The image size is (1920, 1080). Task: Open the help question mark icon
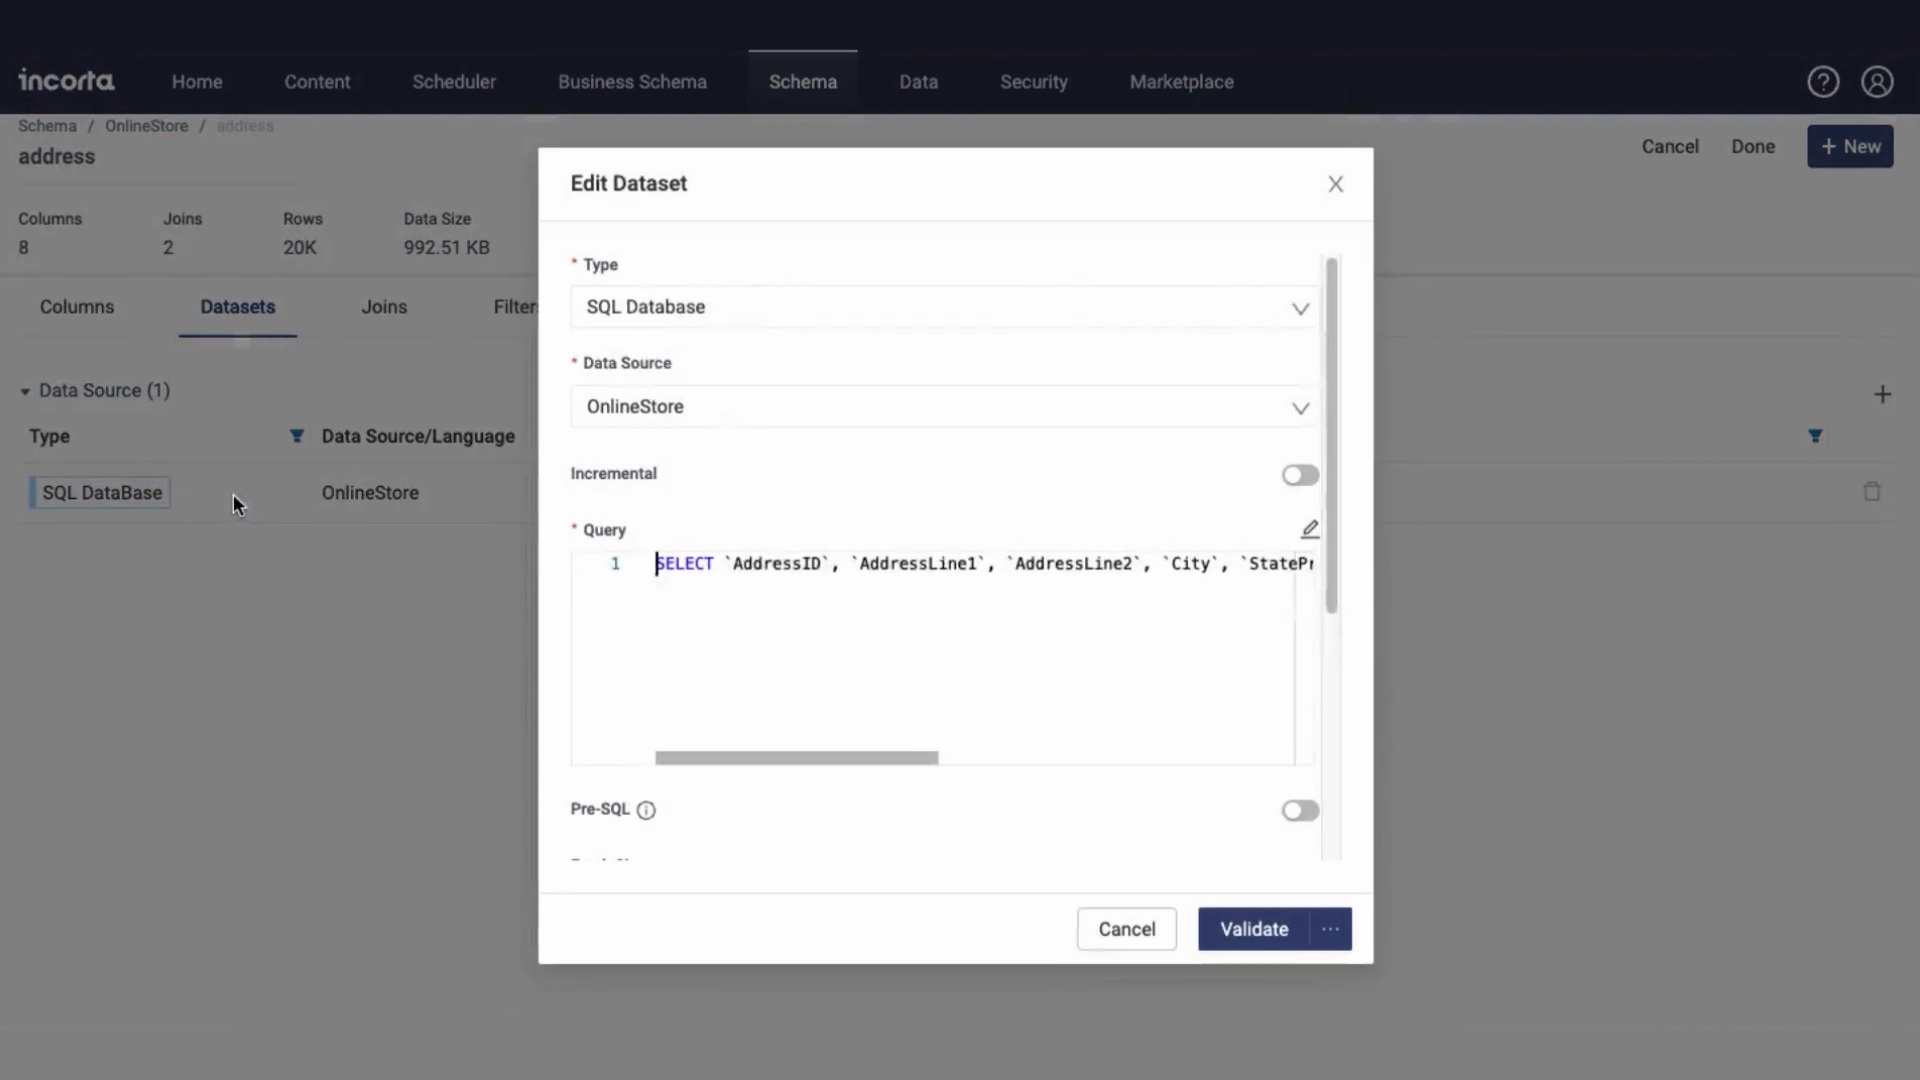(x=1822, y=82)
